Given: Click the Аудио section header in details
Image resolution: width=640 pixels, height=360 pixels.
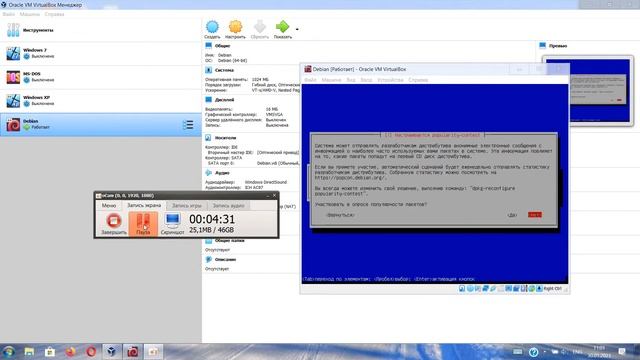Looking at the screenshot, I should 222,173.
